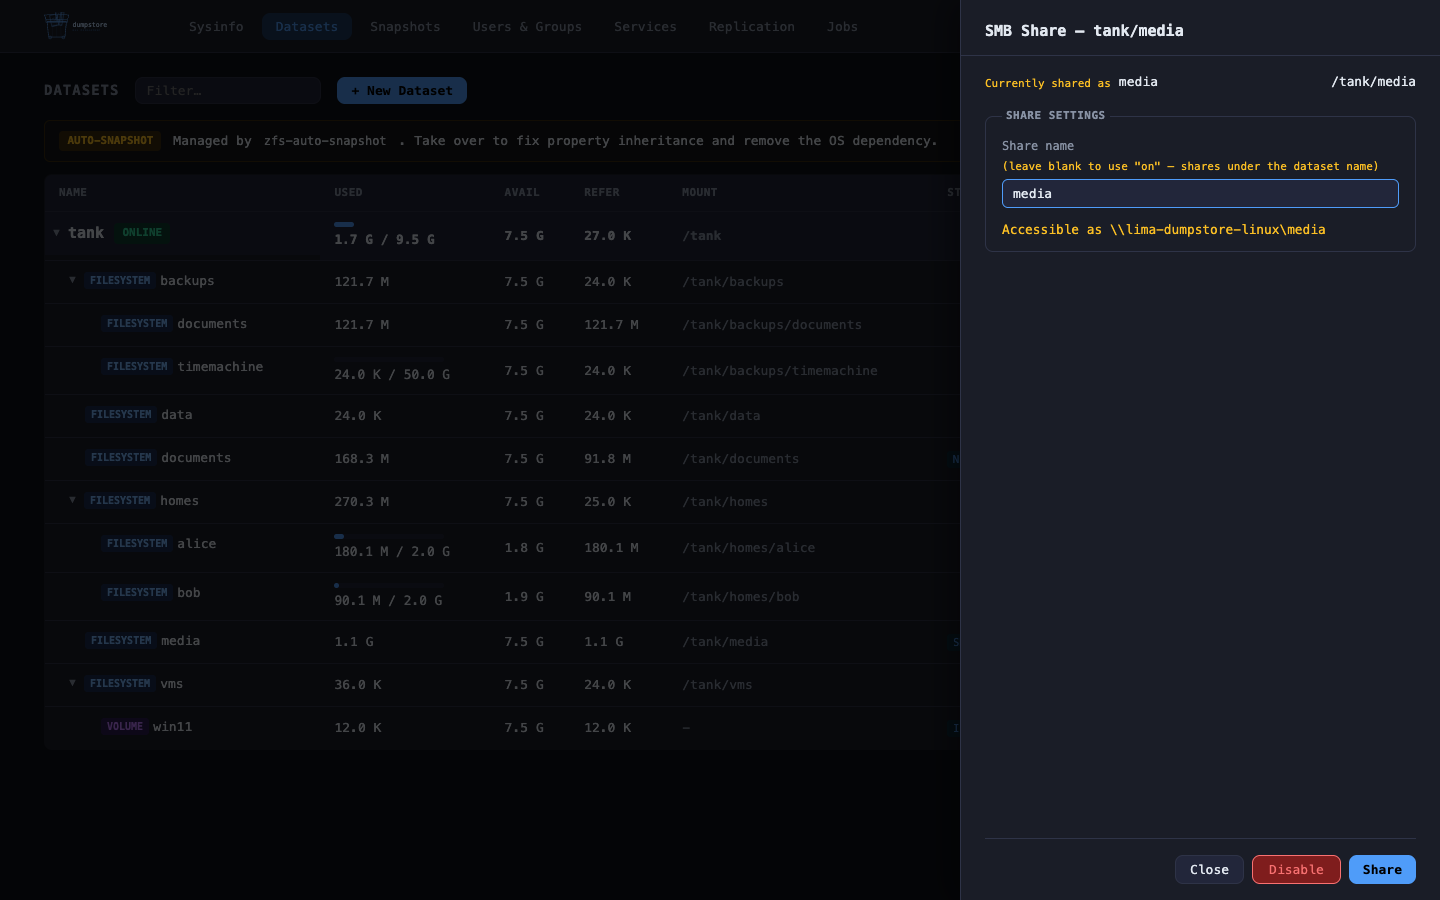
Task: Select the media dataset row
Action: tap(502, 642)
